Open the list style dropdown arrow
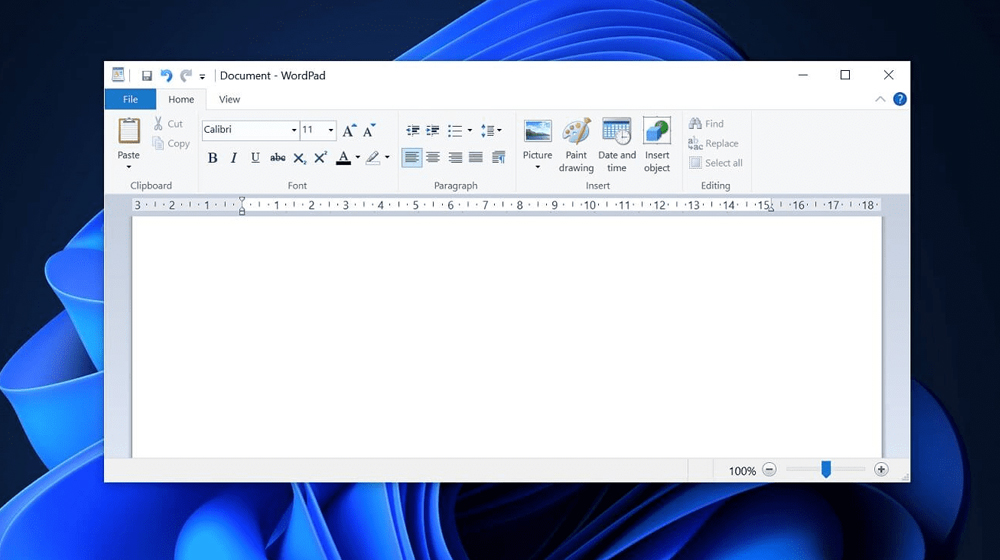The width and height of the screenshot is (1000, 560). [x=470, y=131]
